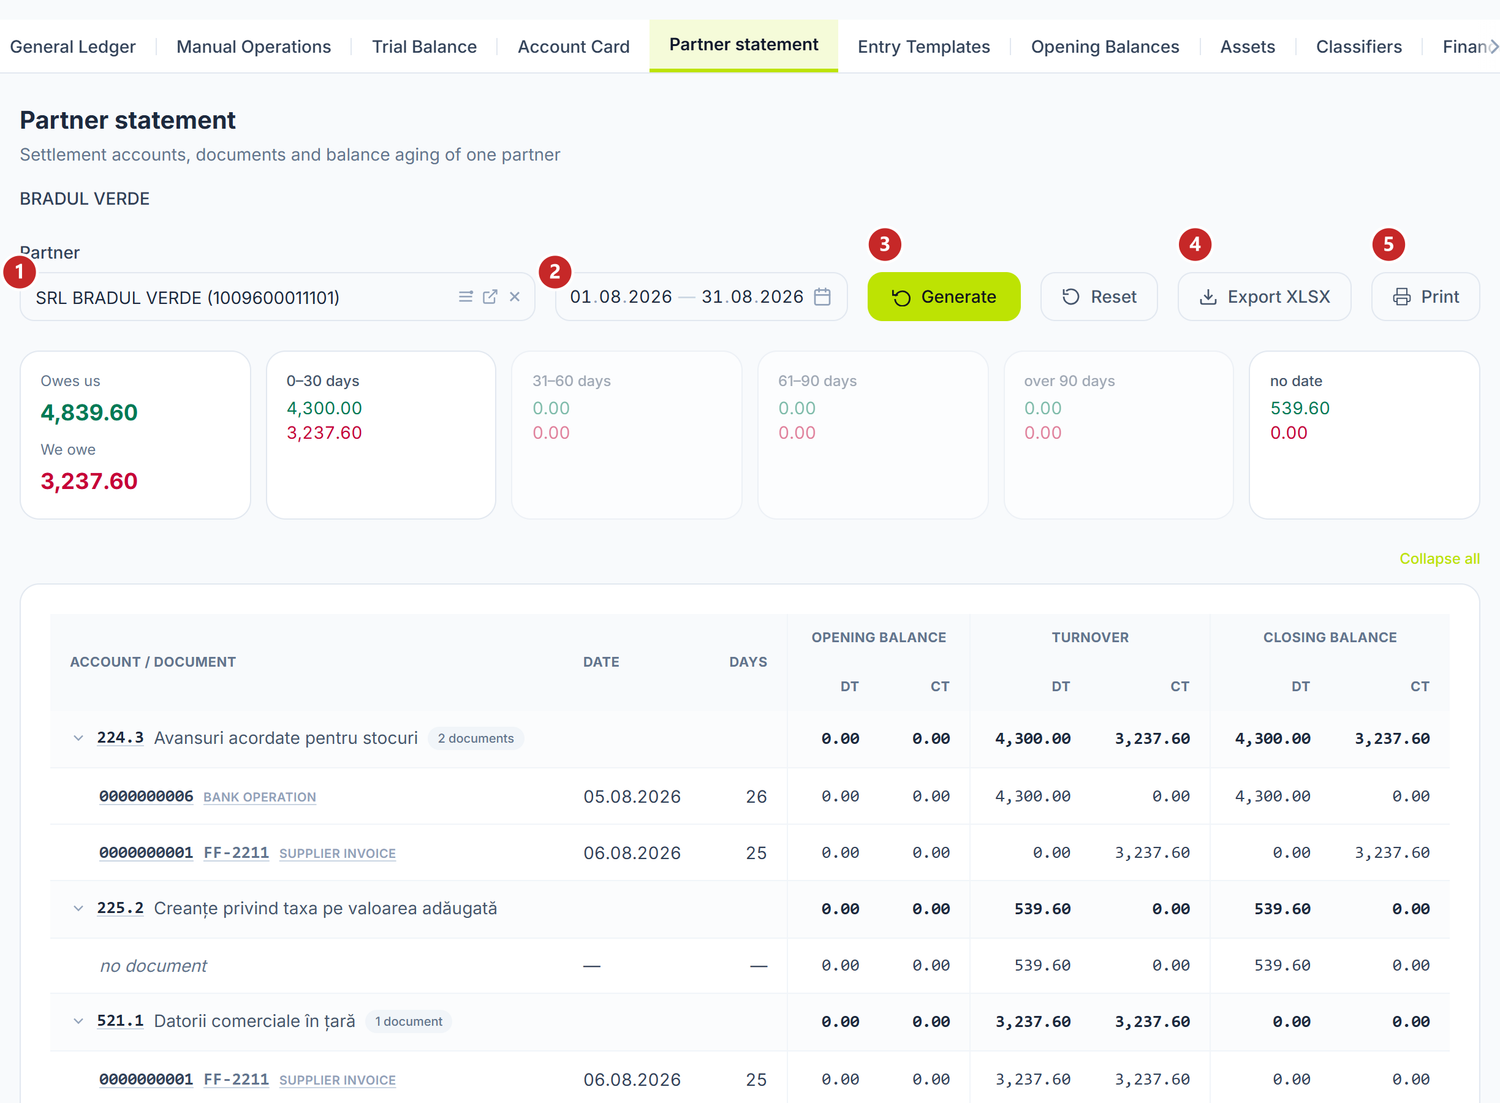The image size is (1500, 1103).
Task: Open Entry Templates tab
Action: pyautogui.click(x=924, y=47)
